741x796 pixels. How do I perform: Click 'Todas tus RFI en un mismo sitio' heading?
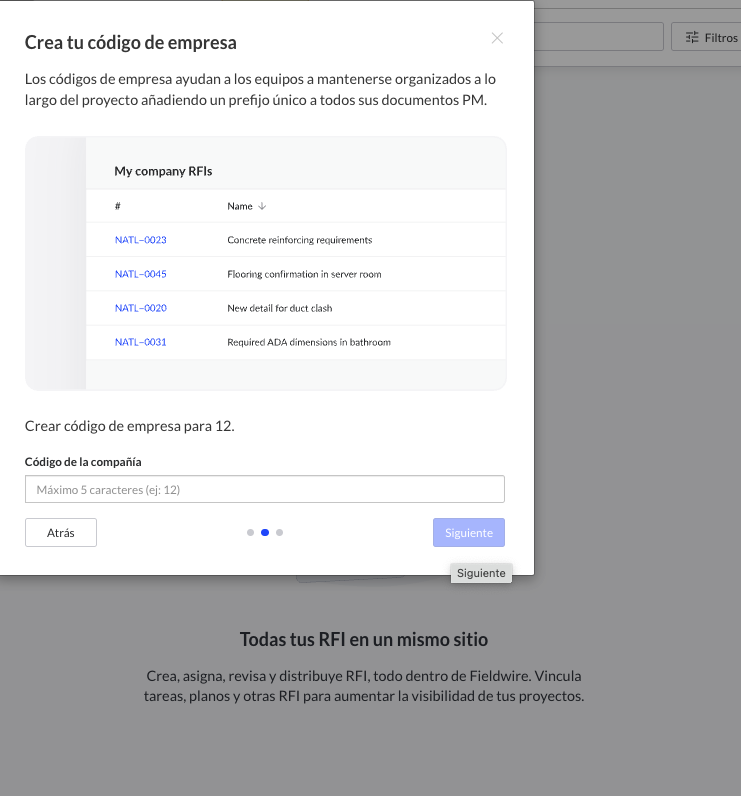point(364,639)
